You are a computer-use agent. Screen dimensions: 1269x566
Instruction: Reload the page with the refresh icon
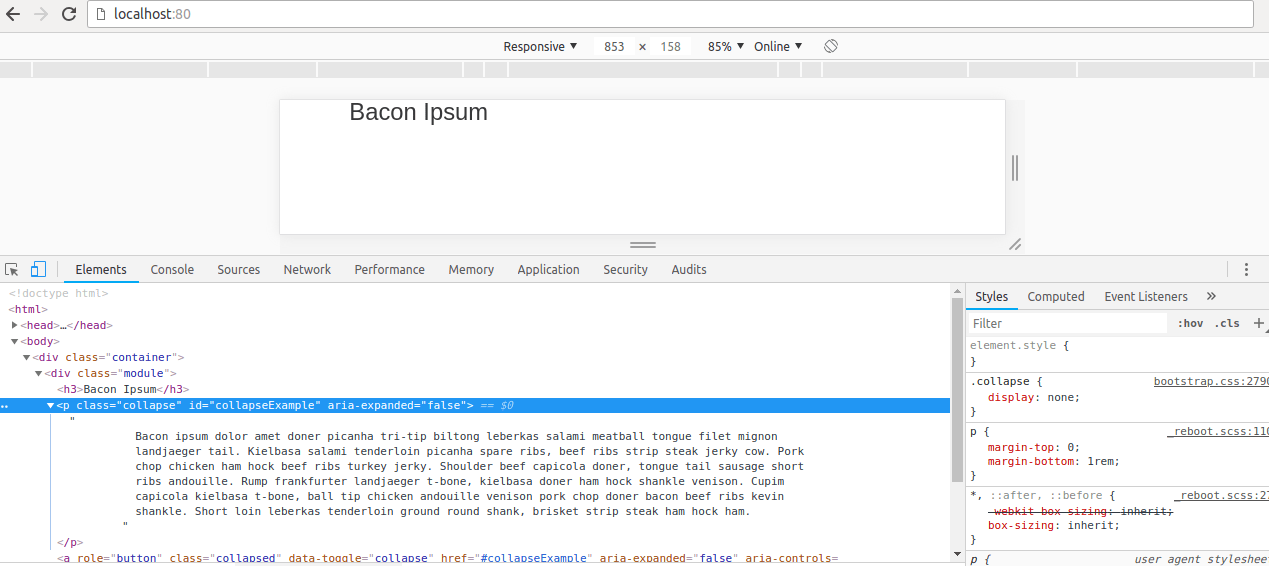69,14
